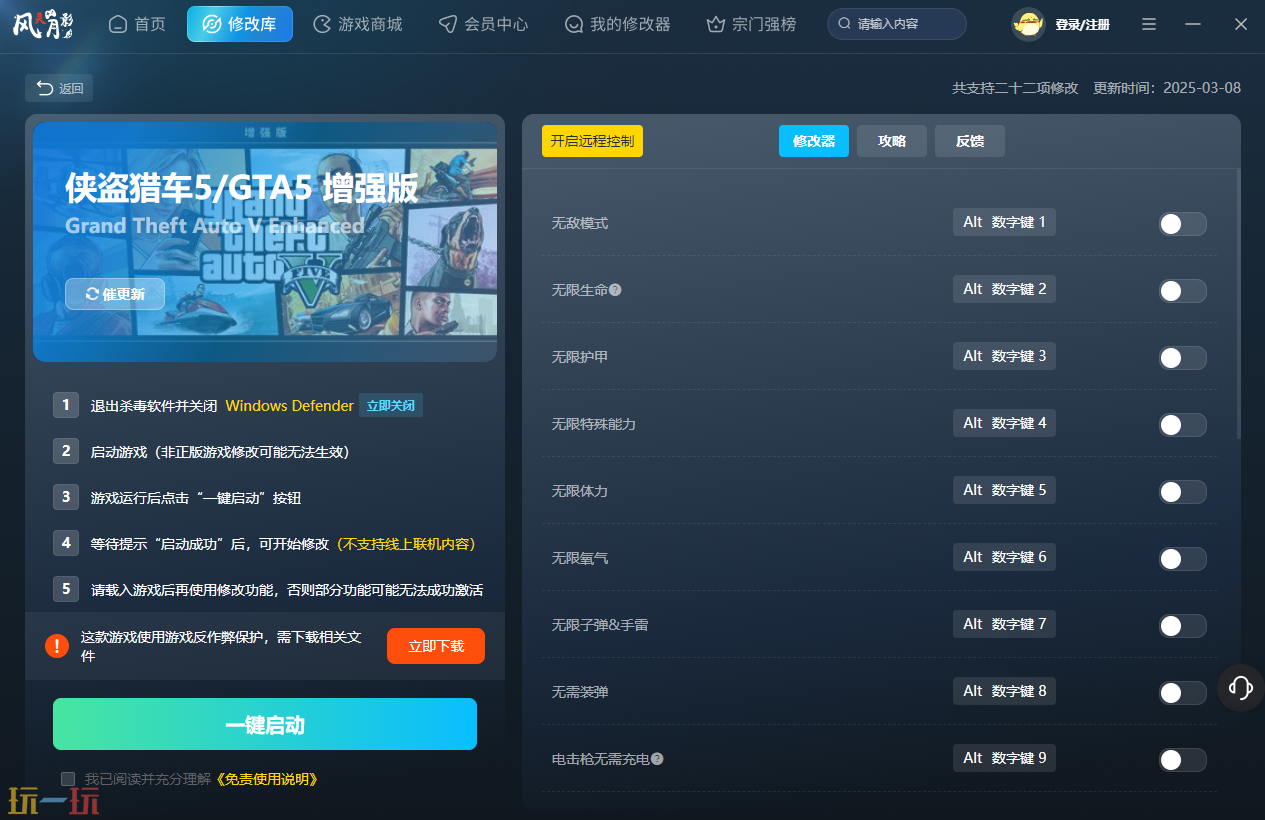Click hotkey Alt 数字键 3 box
1265x820 pixels.
pyautogui.click(x=1004, y=356)
